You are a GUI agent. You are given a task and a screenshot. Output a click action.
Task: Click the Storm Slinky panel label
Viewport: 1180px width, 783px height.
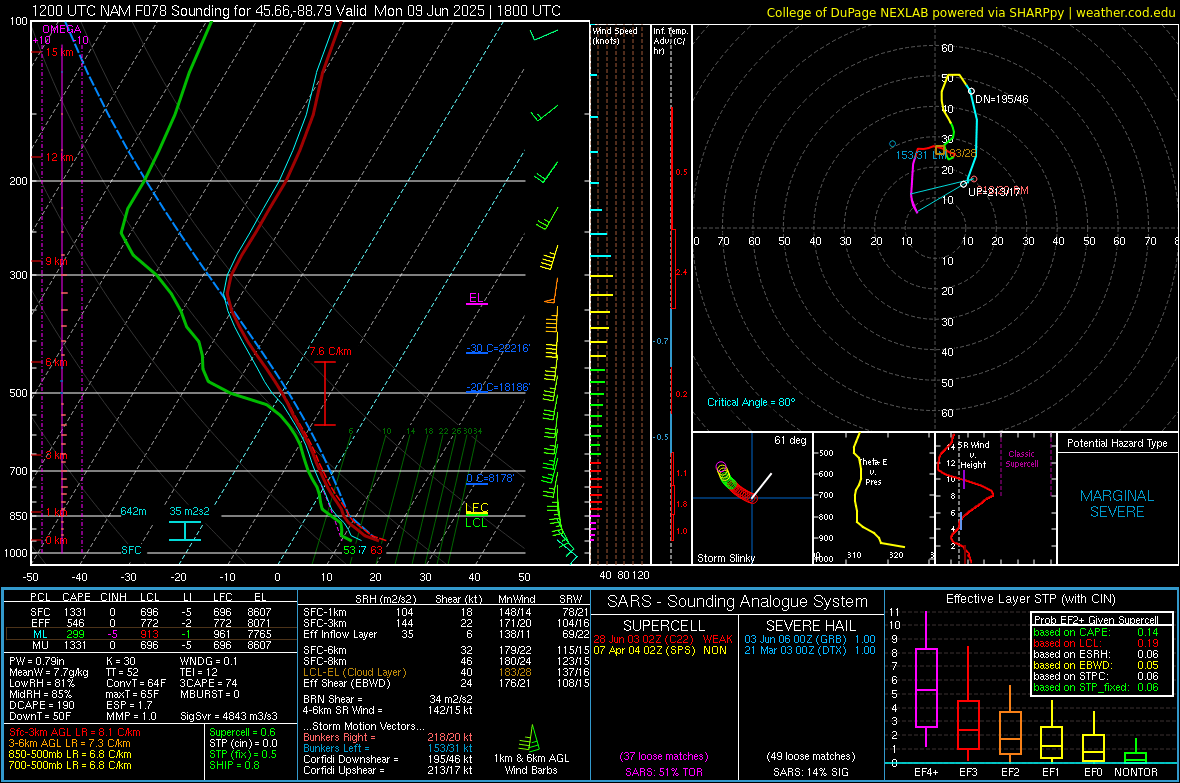(725, 558)
